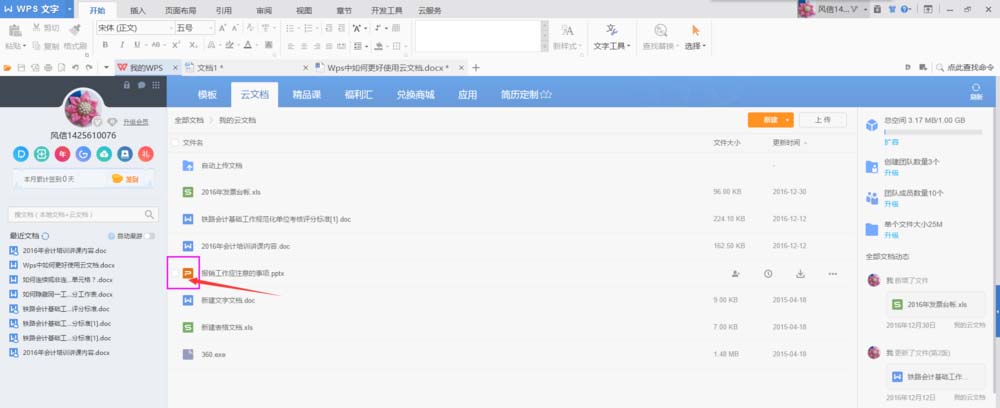The image size is (1000, 408).
Task: Open the 精品课 tab
Action: coord(307,94)
